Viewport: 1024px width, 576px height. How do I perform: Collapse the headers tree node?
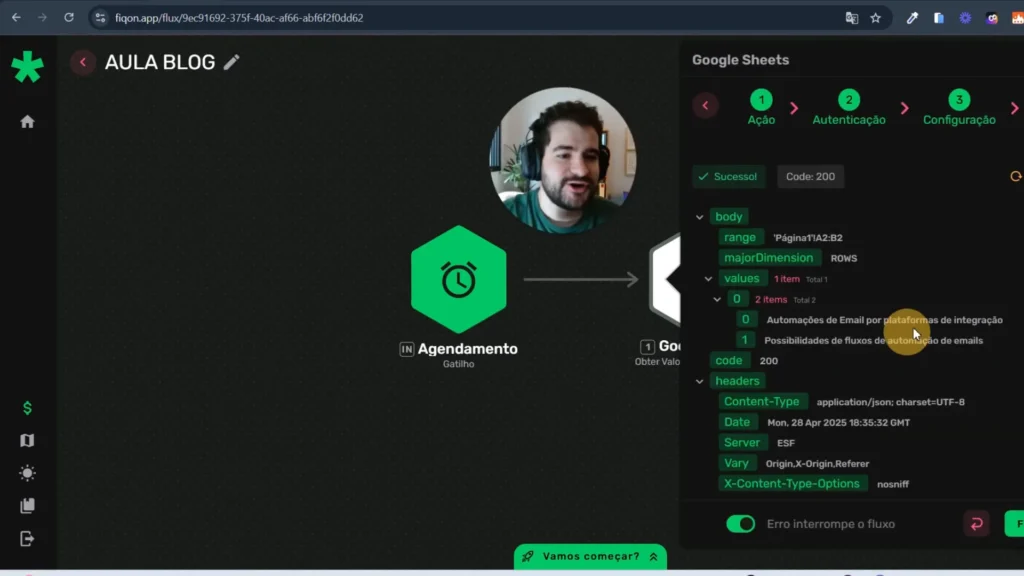coord(700,381)
